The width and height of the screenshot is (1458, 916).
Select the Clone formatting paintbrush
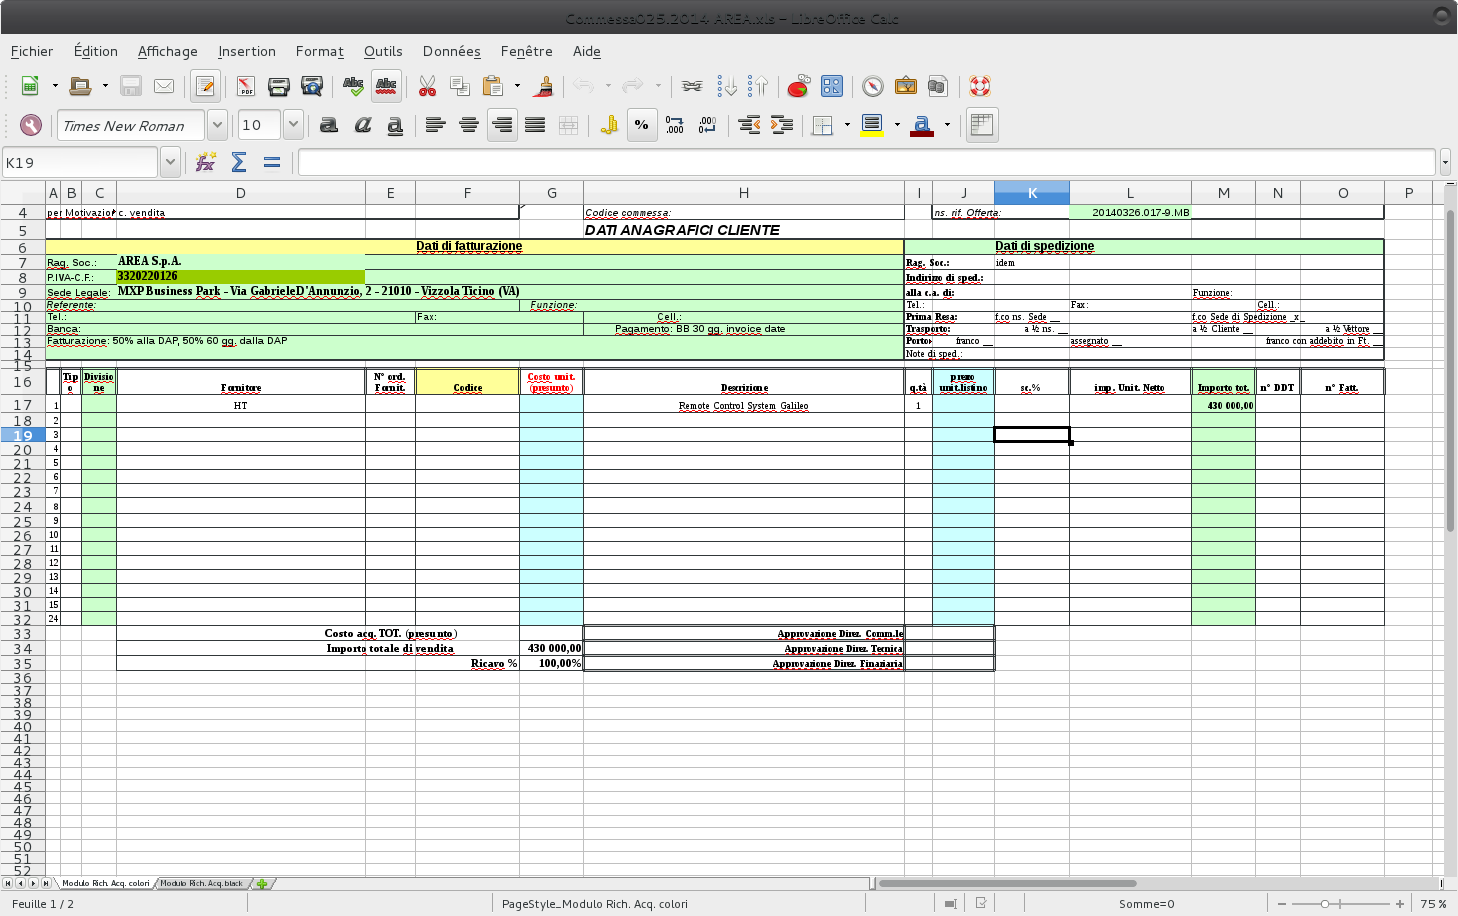(543, 86)
